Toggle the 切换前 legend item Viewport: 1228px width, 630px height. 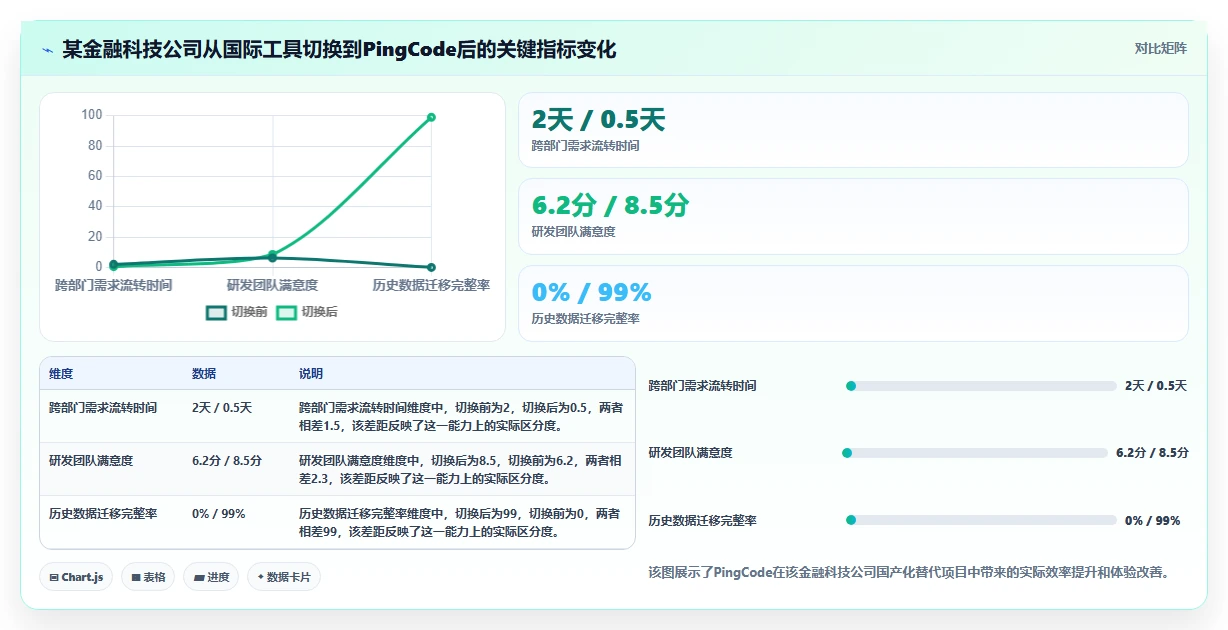[236, 312]
